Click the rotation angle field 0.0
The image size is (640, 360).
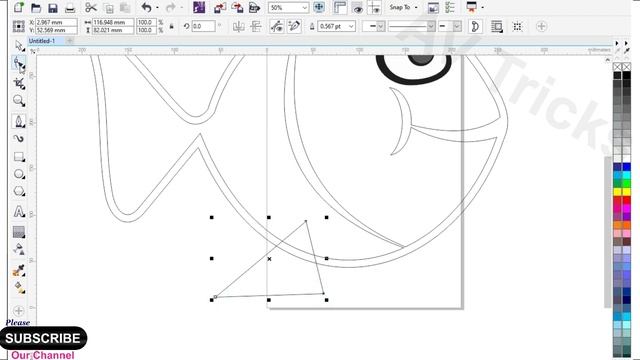(x=203, y=26)
